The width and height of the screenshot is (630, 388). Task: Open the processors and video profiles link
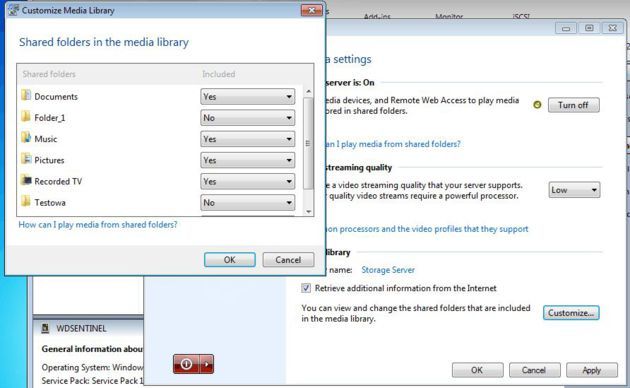[427, 229]
